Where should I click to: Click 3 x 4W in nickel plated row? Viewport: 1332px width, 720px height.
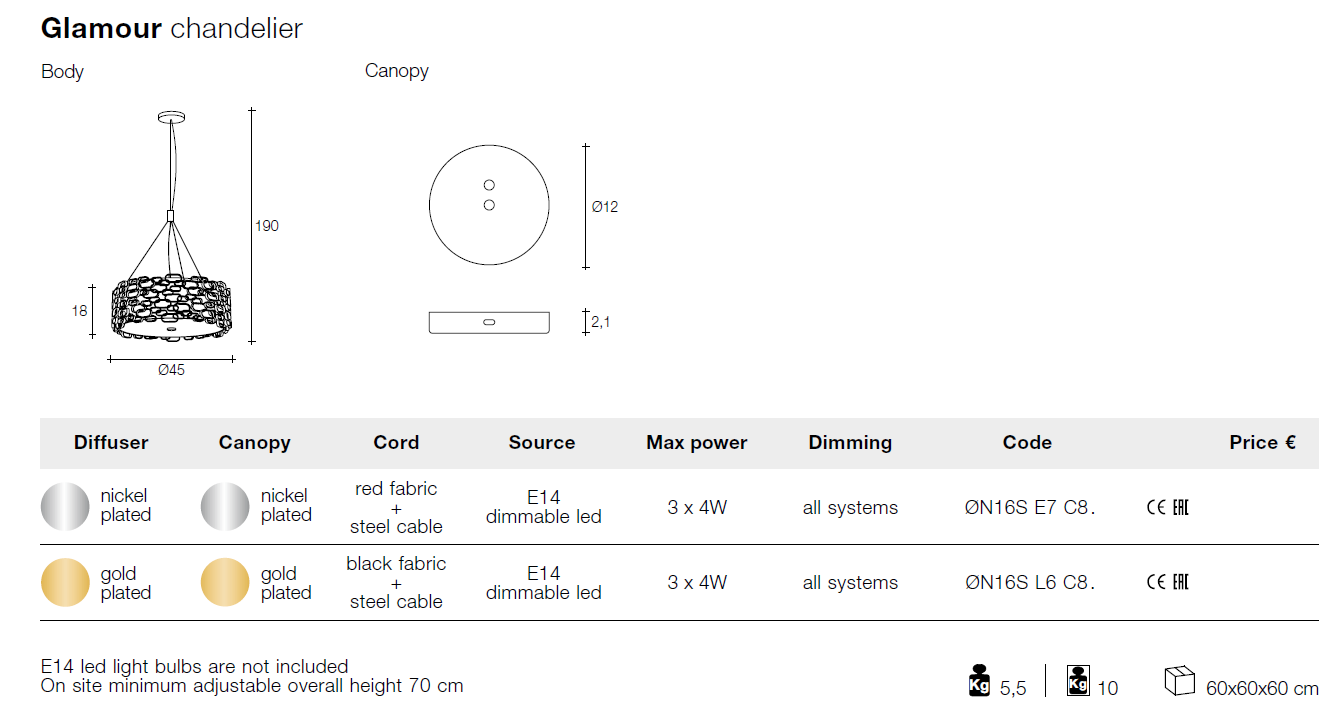697,507
